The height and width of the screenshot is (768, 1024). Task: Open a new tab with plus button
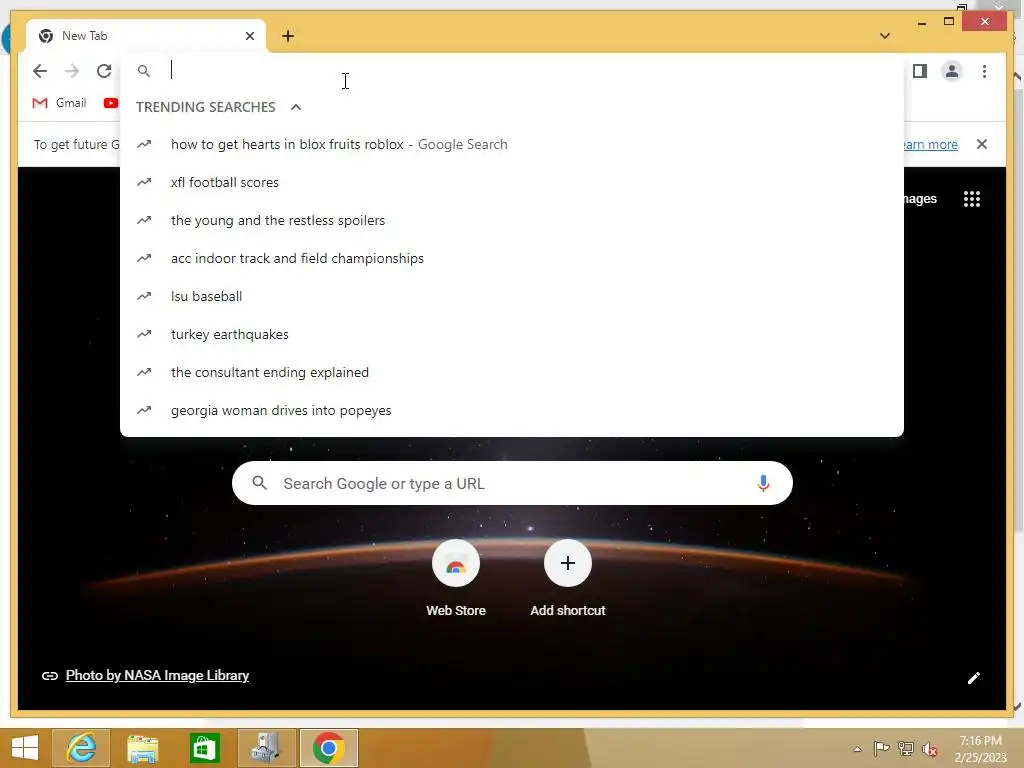pyautogui.click(x=288, y=36)
